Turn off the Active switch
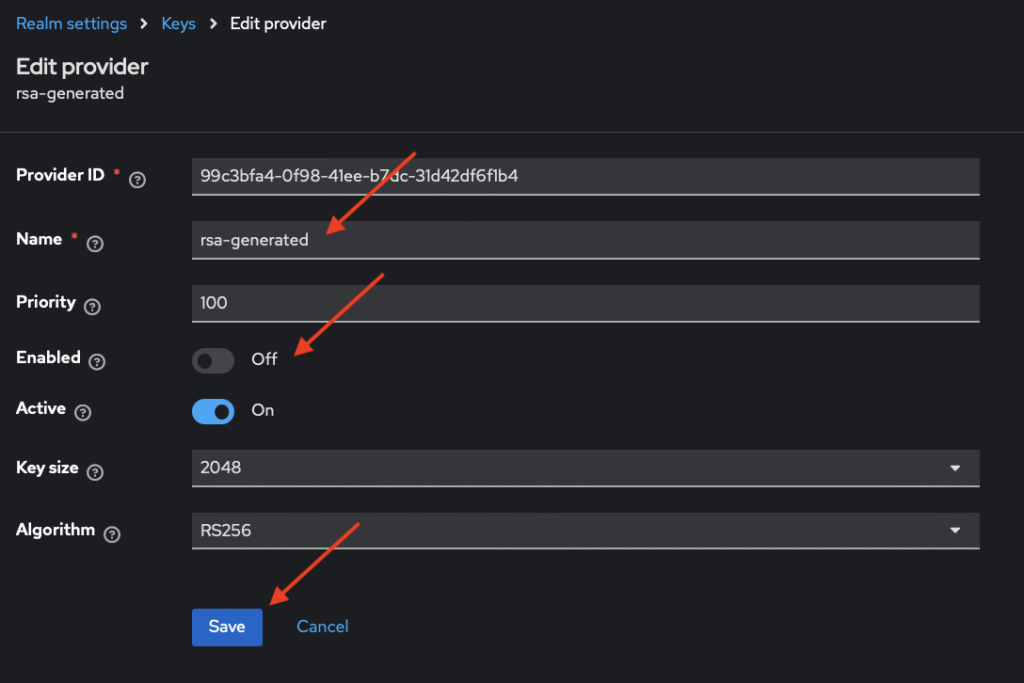1024x683 pixels. click(x=213, y=411)
